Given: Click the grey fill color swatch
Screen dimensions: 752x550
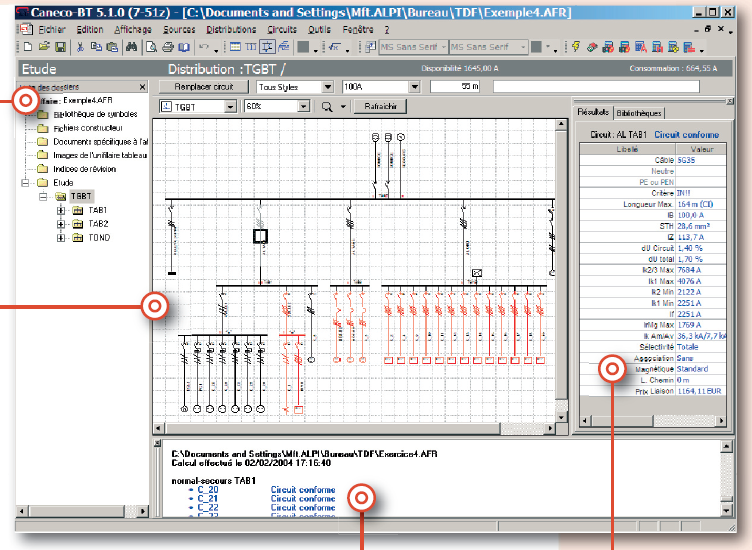Looking at the screenshot, I should (303, 47).
